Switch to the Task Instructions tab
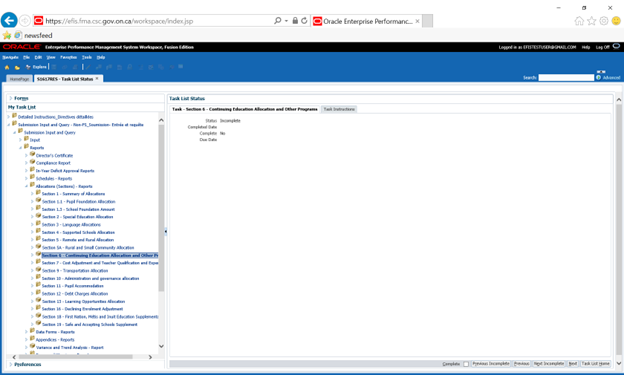The height and width of the screenshot is (375, 624). (x=339, y=109)
